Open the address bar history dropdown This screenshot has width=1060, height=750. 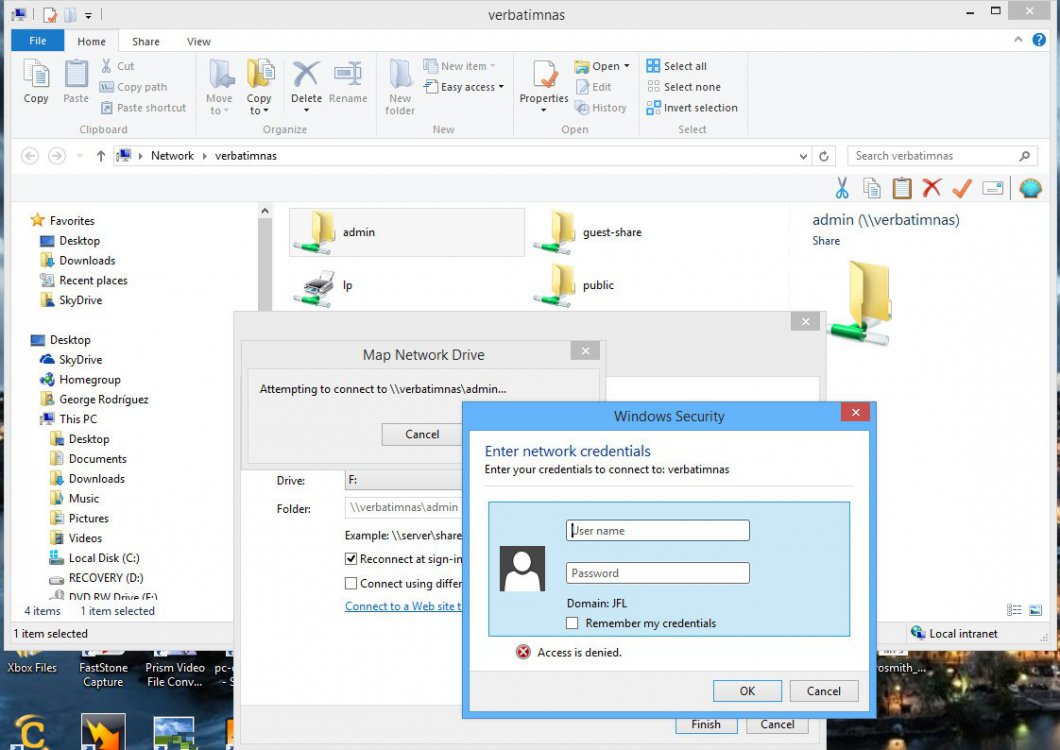803,156
